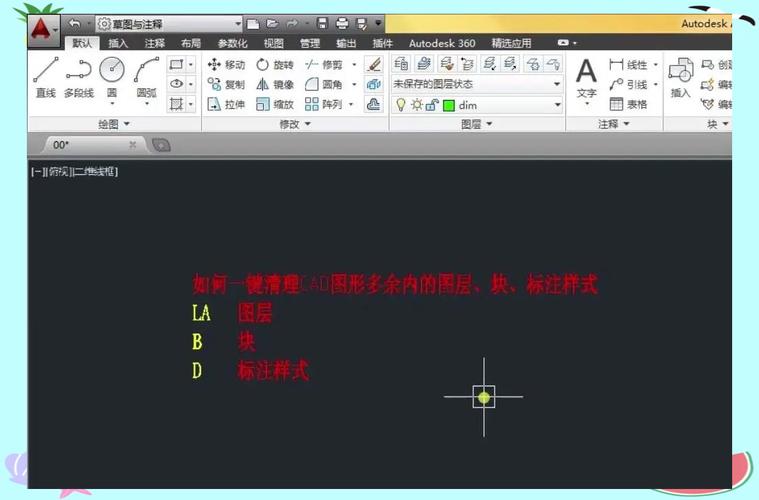Click the Fillet (圆角) tool

point(324,85)
